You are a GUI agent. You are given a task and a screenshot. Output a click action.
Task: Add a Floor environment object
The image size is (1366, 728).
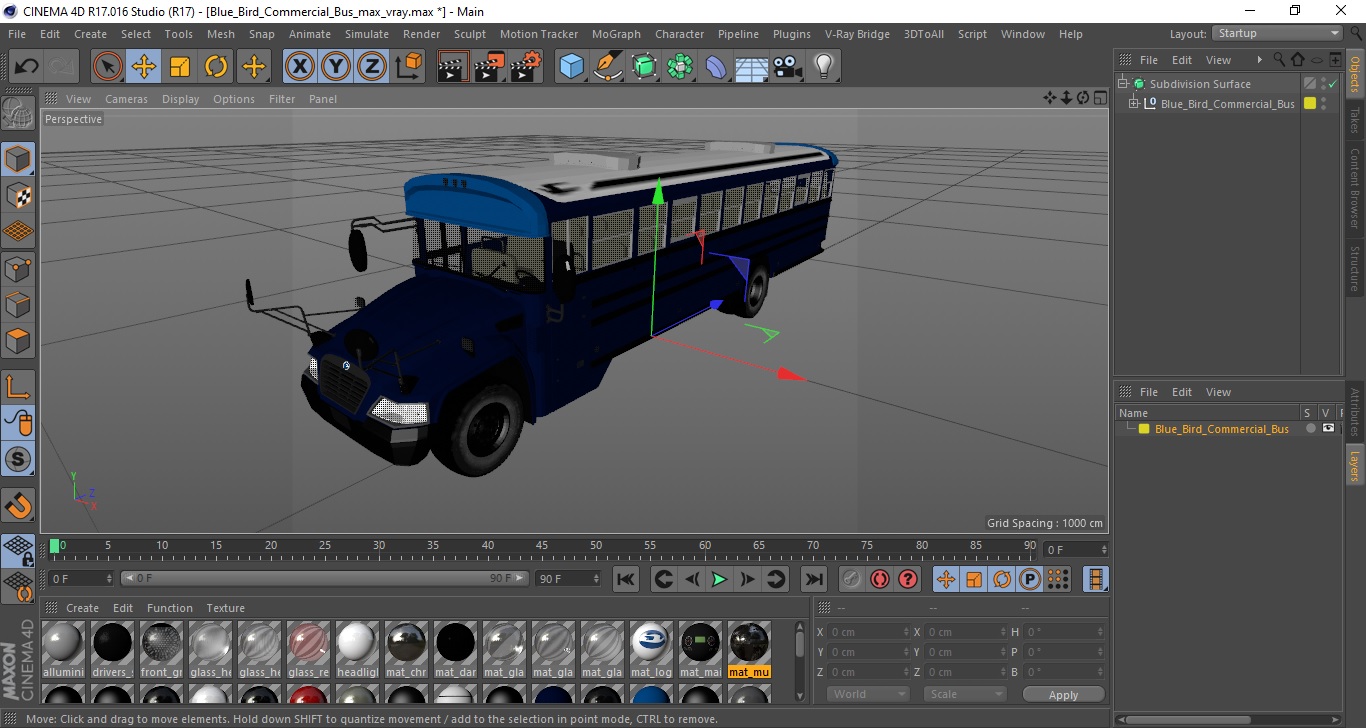[x=751, y=67]
